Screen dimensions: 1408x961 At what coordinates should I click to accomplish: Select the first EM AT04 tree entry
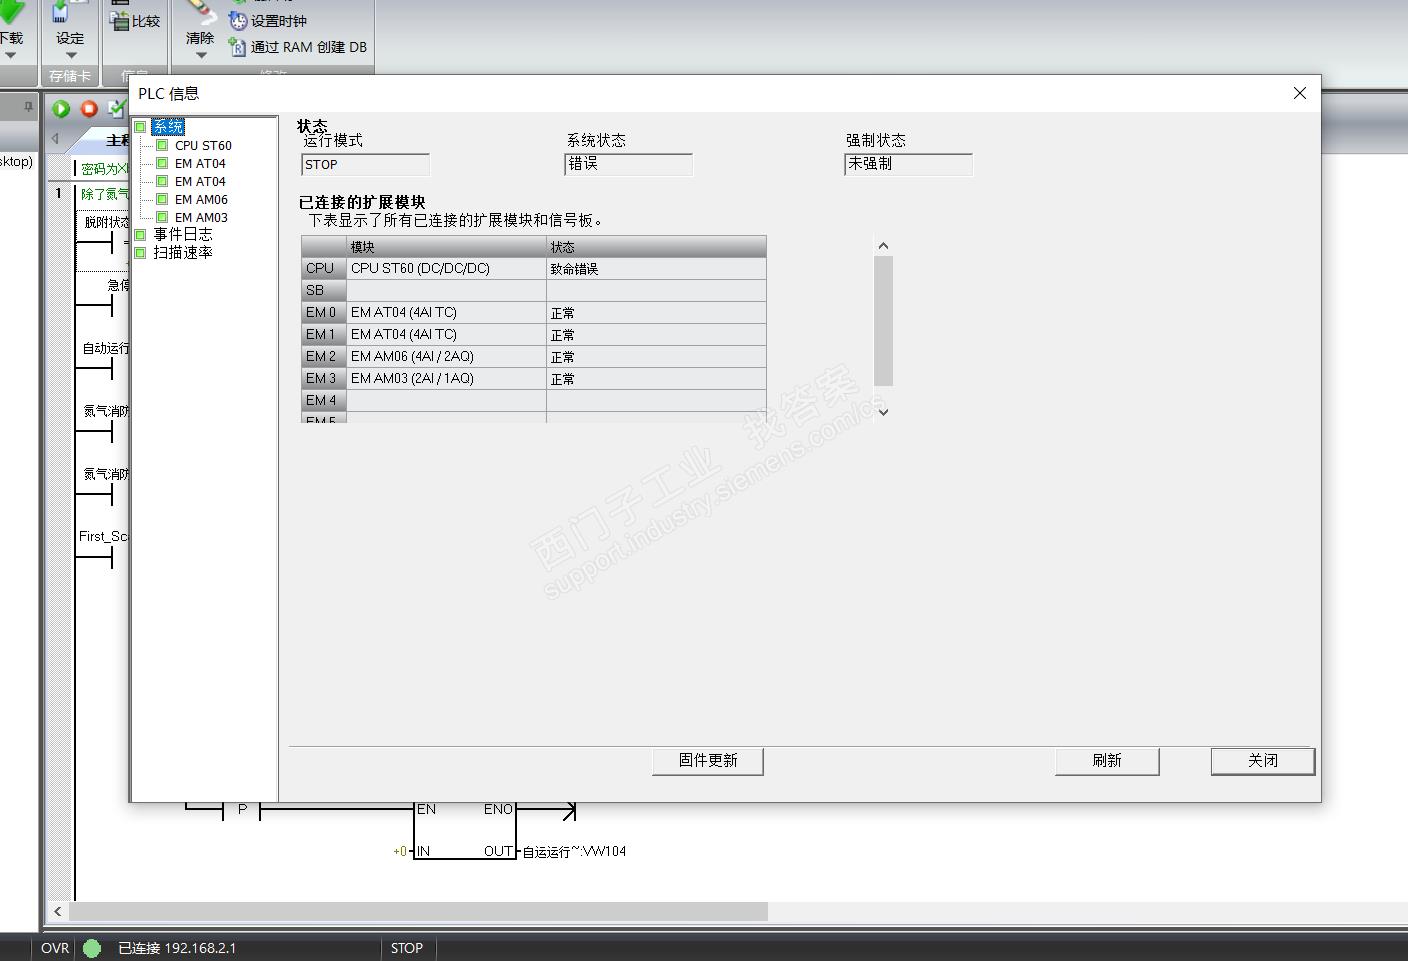[x=200, y=163]
